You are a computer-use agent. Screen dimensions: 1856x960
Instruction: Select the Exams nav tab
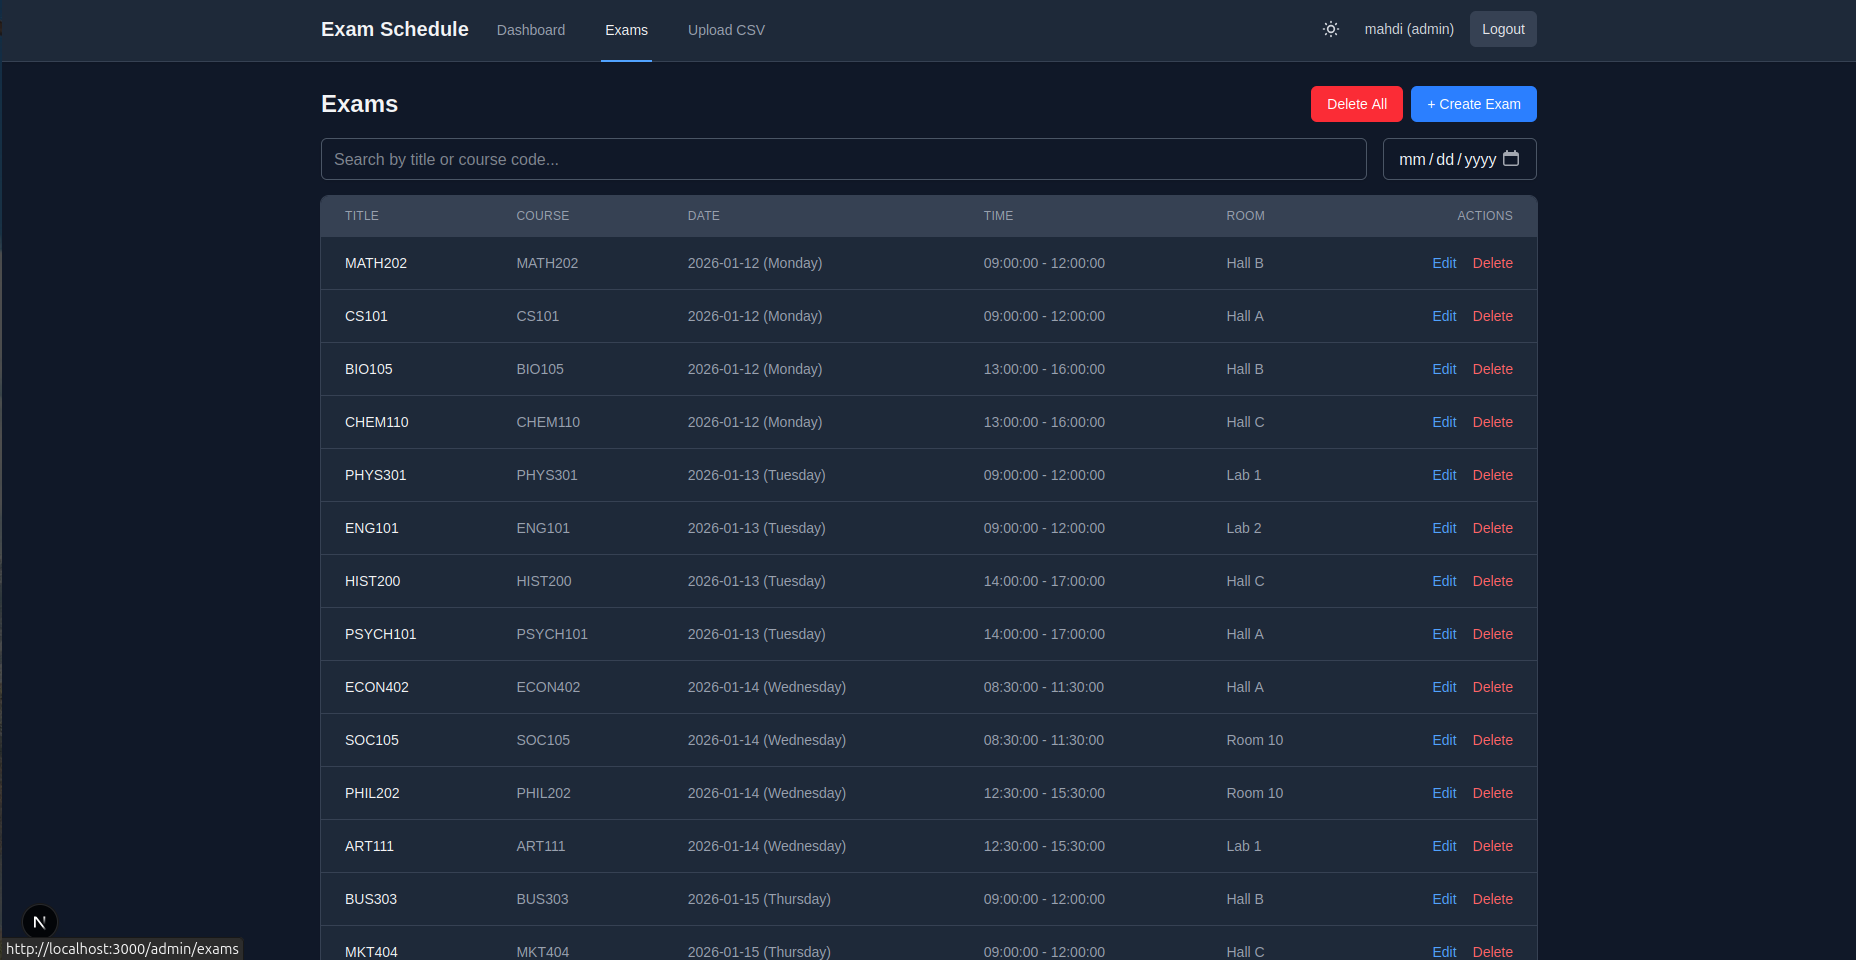pyautogui.click(x=626, y=30)
